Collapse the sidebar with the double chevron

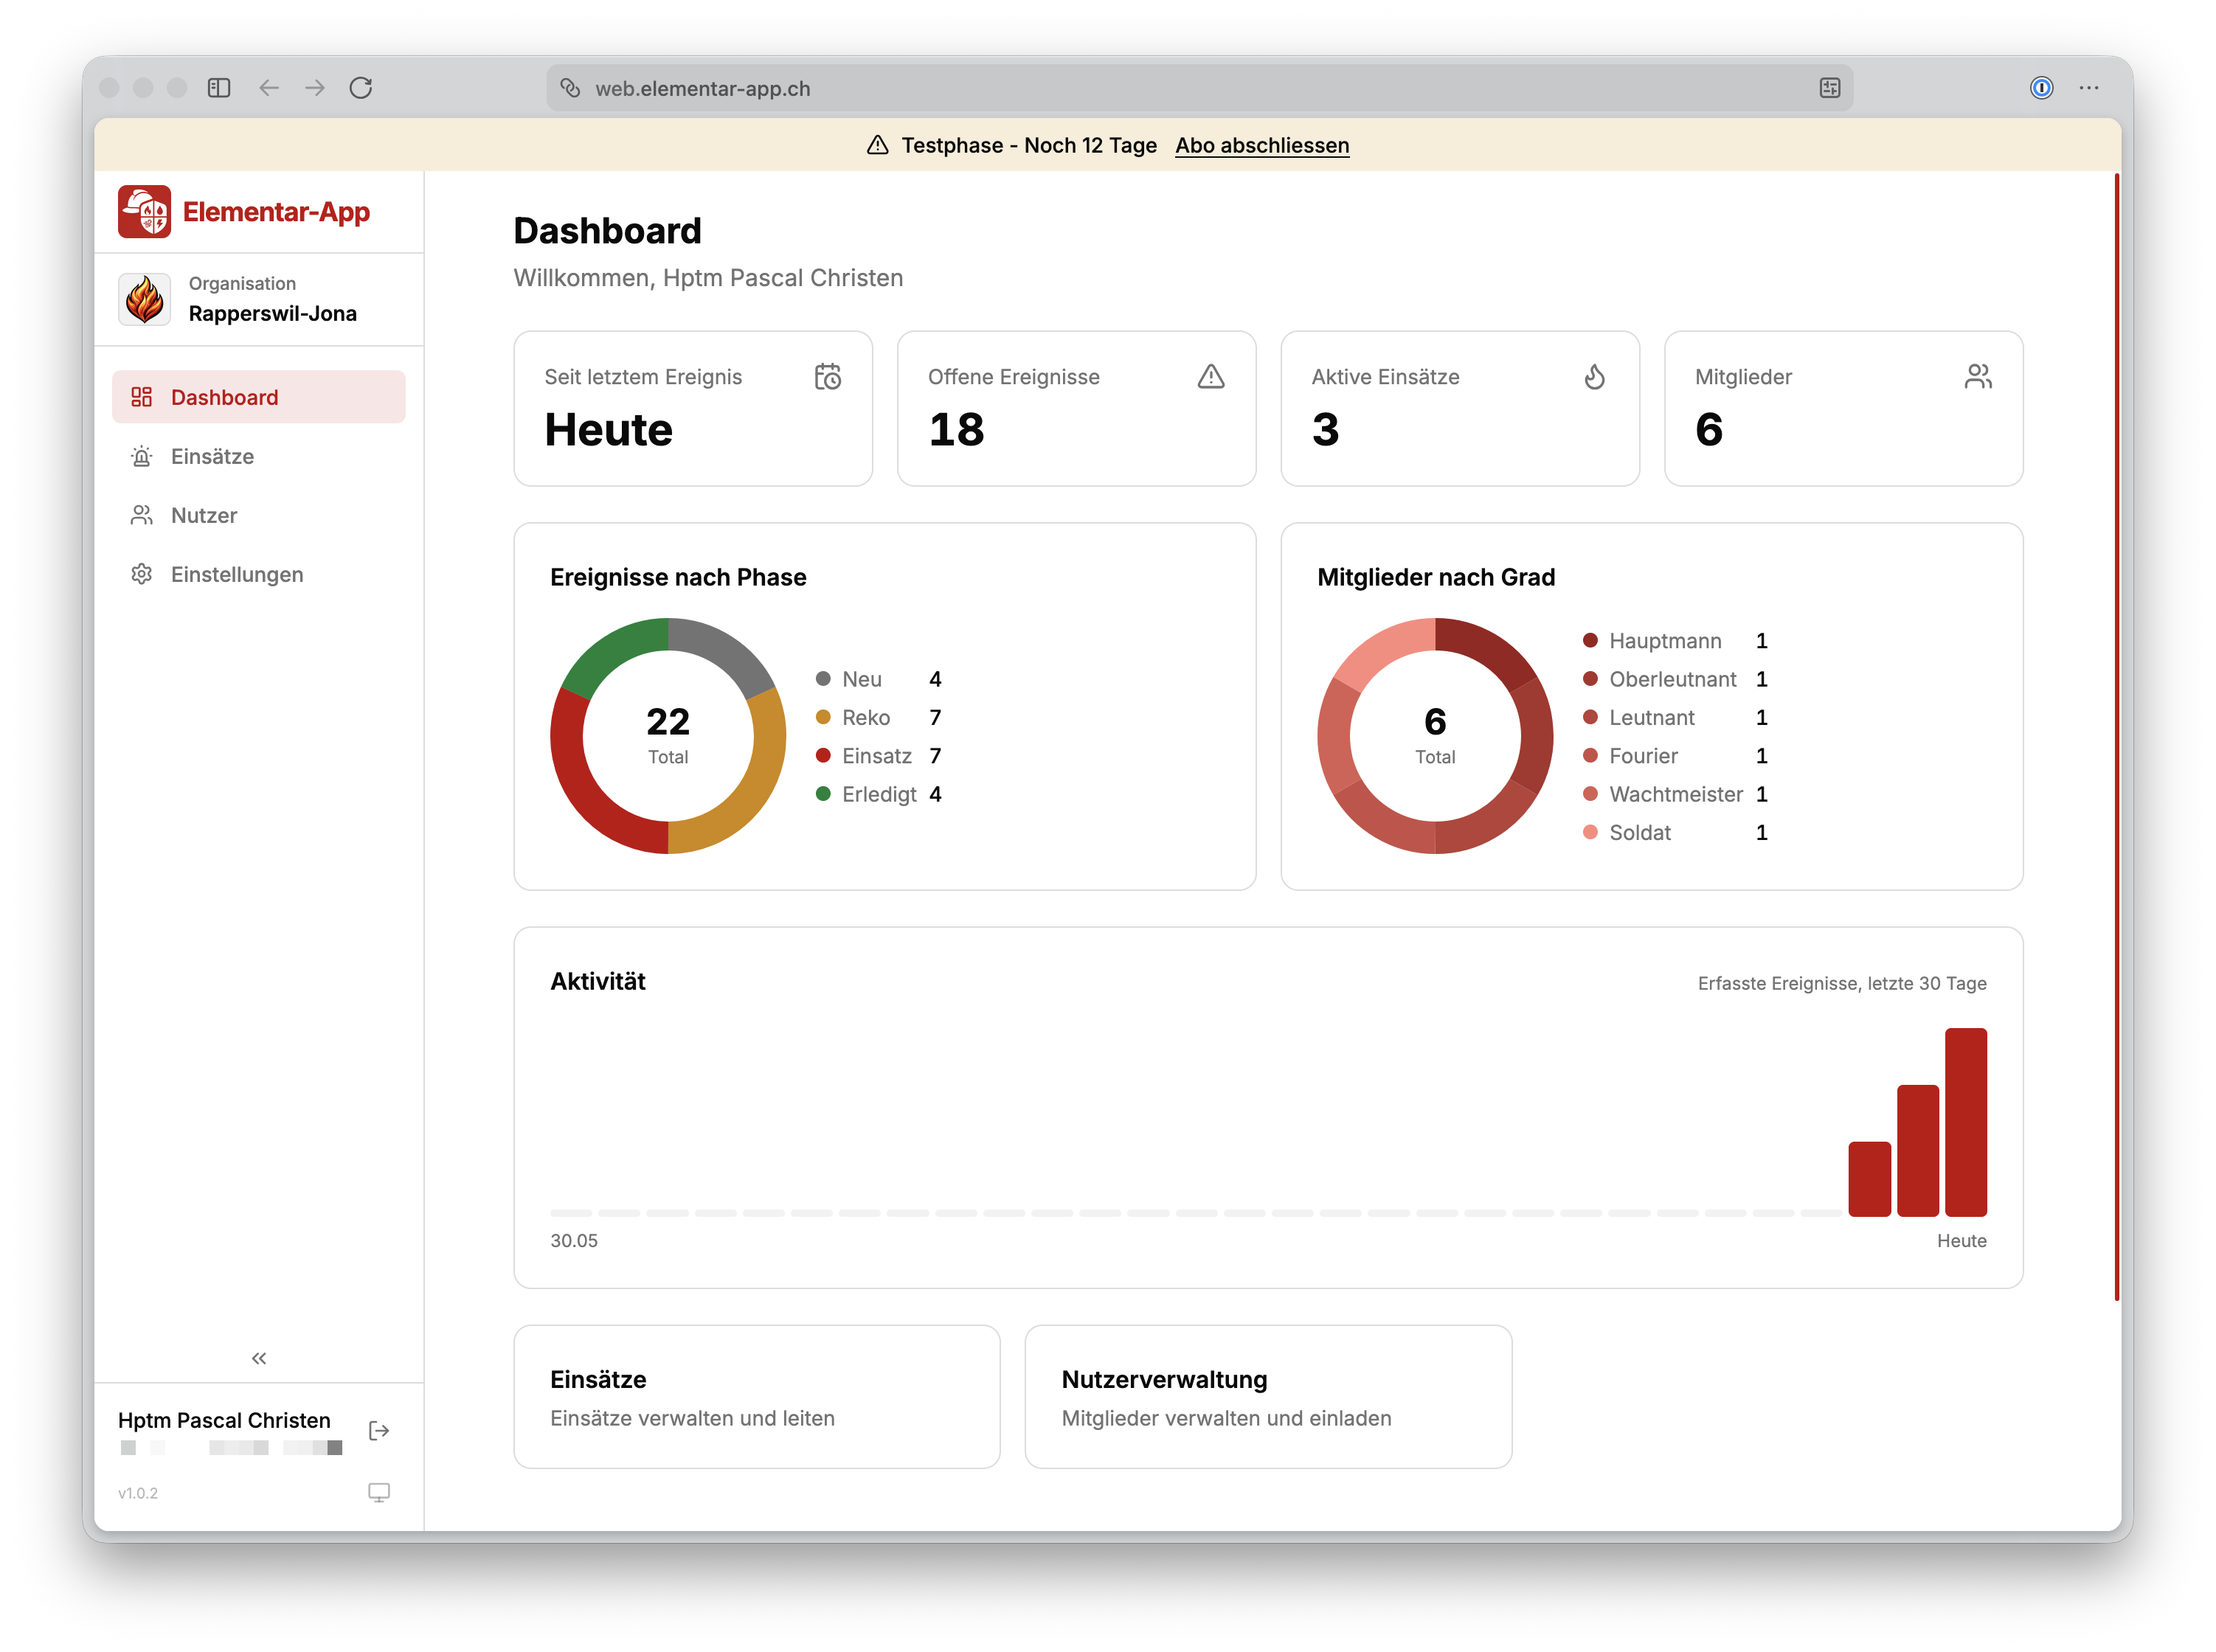(259, 1358)
